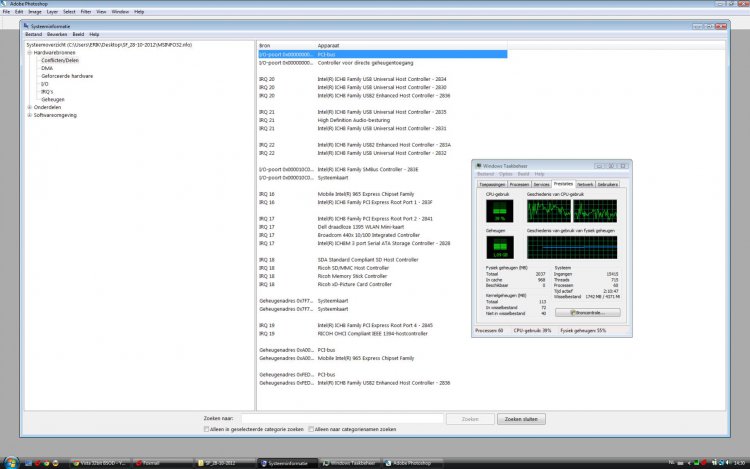Select the Systeemoverzicht root node

109,45
